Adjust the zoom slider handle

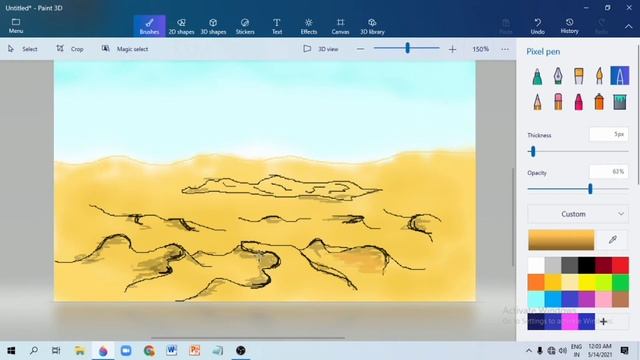click(407, 48)
